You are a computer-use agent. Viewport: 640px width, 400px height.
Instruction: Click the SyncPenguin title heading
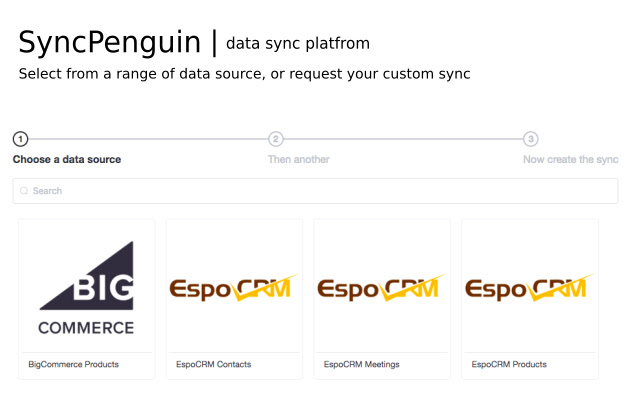tap(109, 42)
